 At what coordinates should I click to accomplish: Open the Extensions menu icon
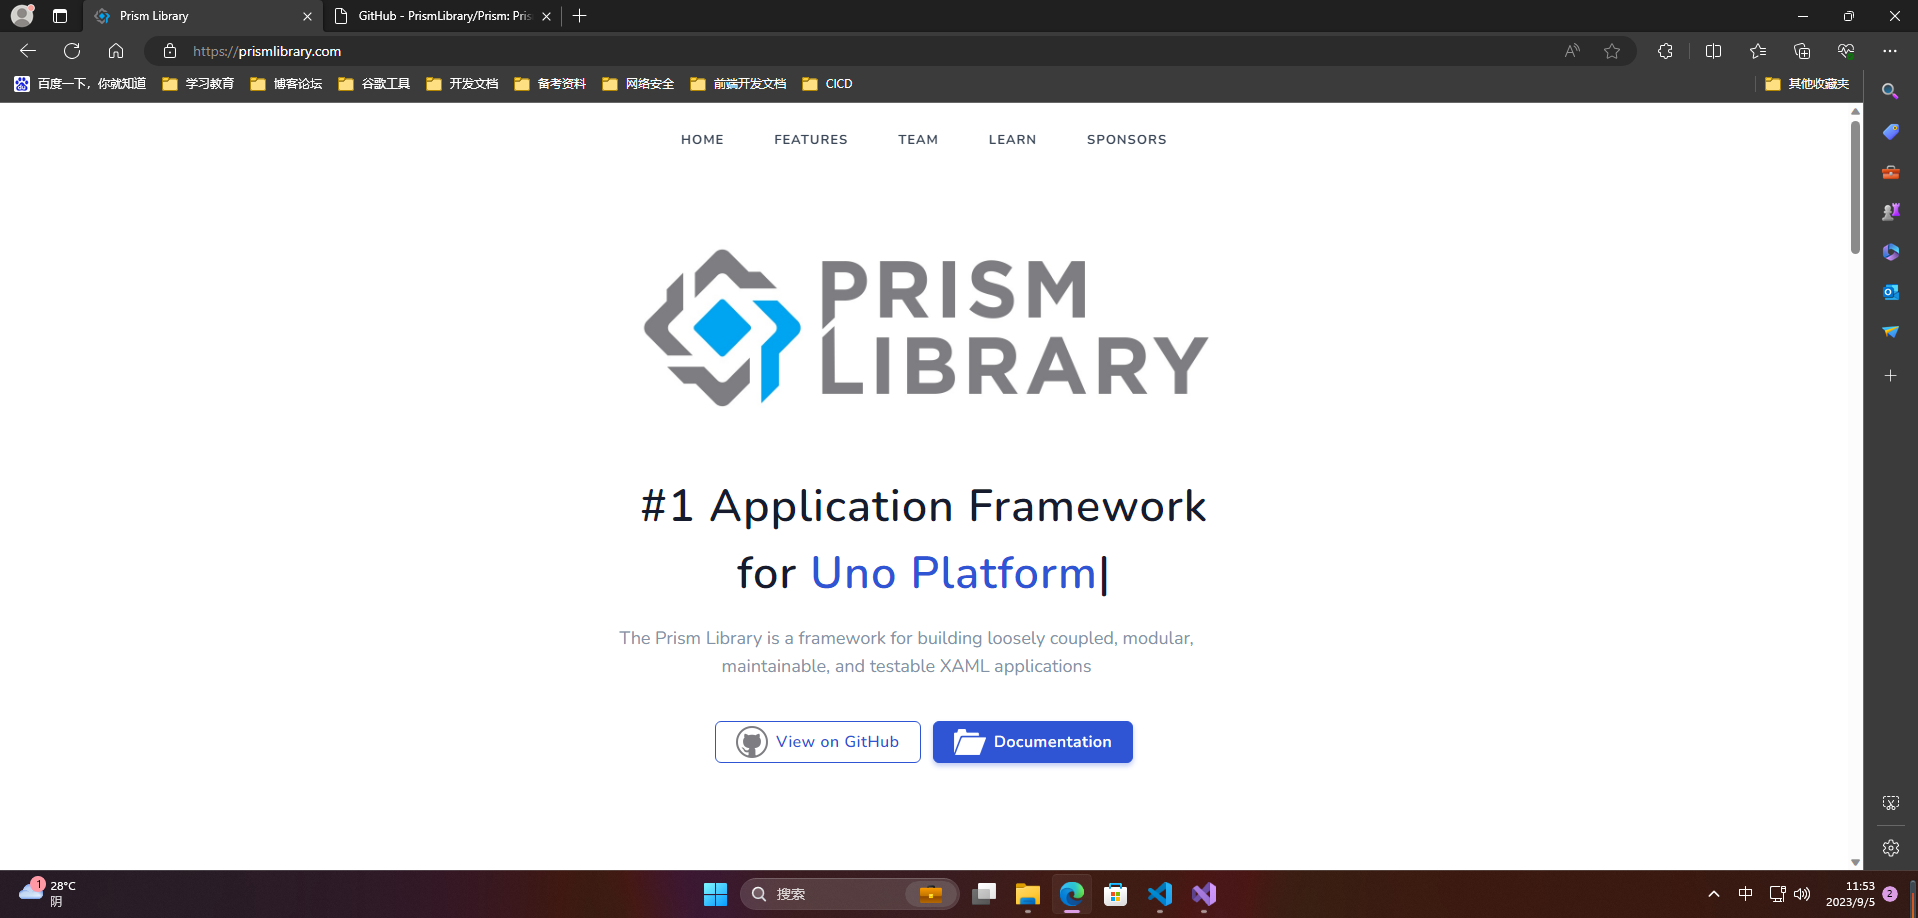point(1665,51)
